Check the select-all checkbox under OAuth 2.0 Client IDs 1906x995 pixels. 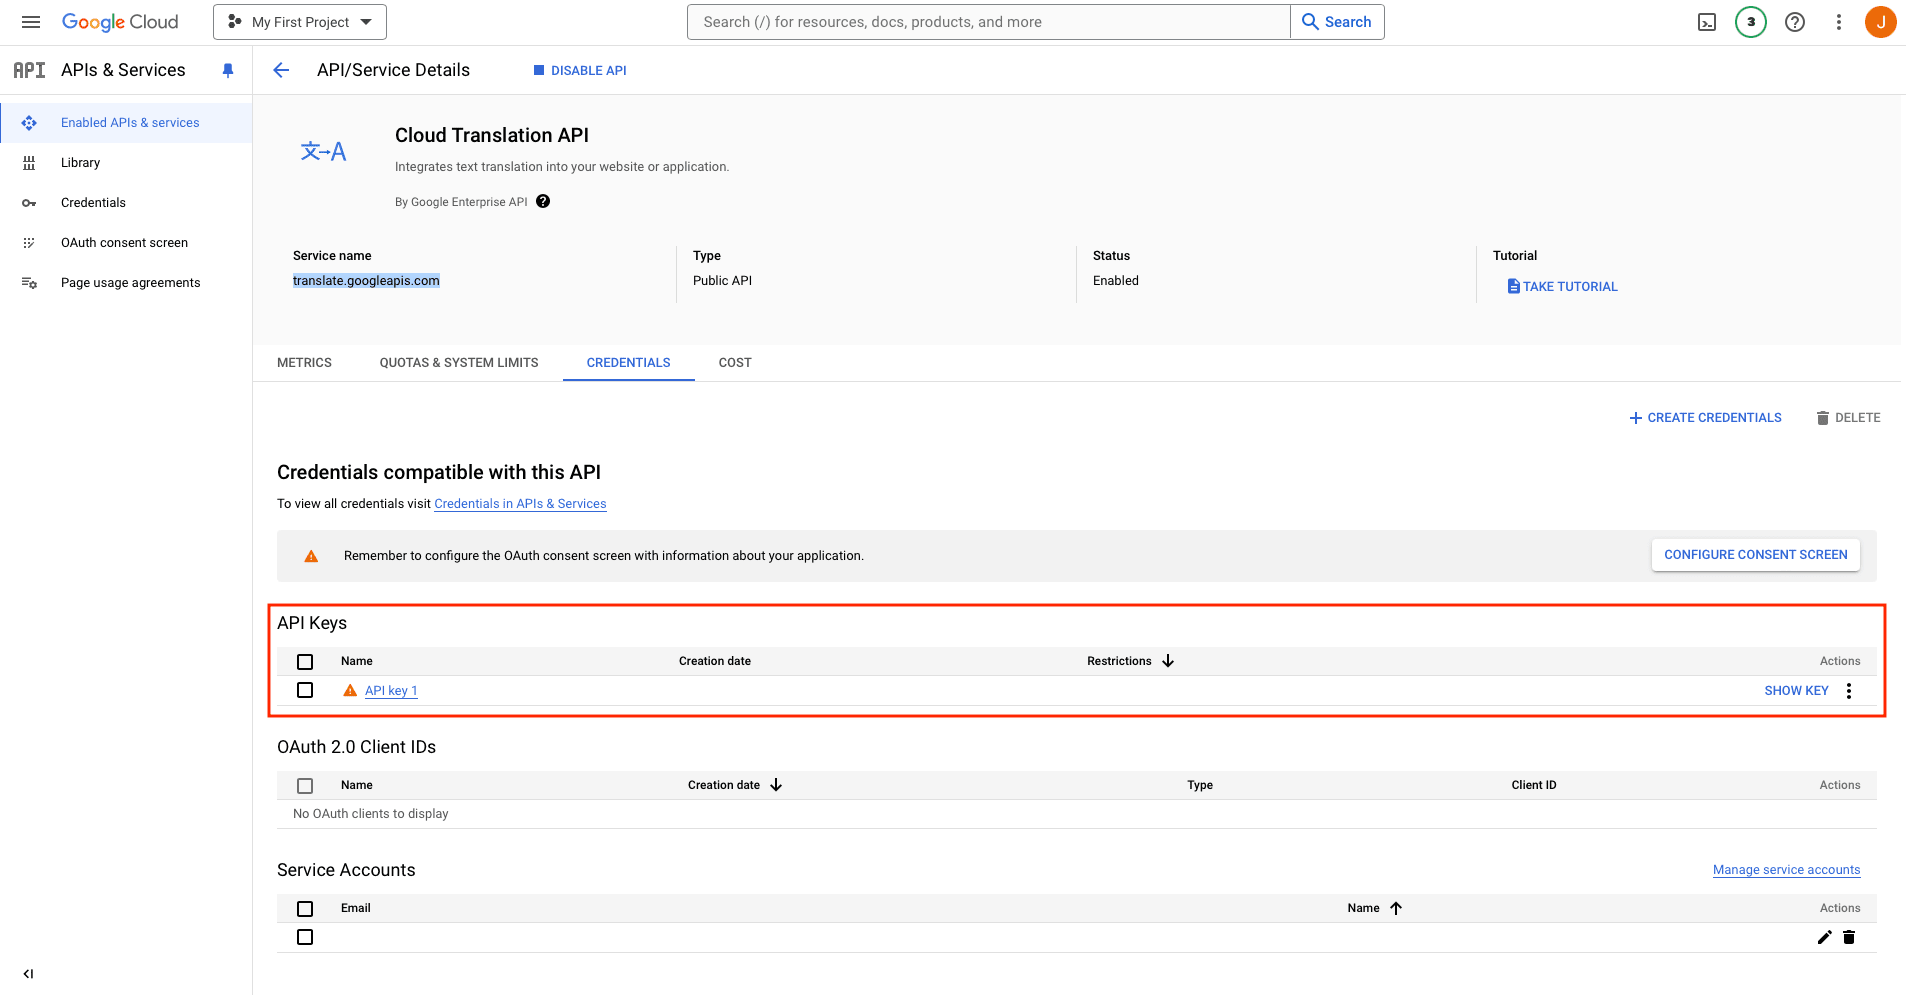click(x=305, y=785)
